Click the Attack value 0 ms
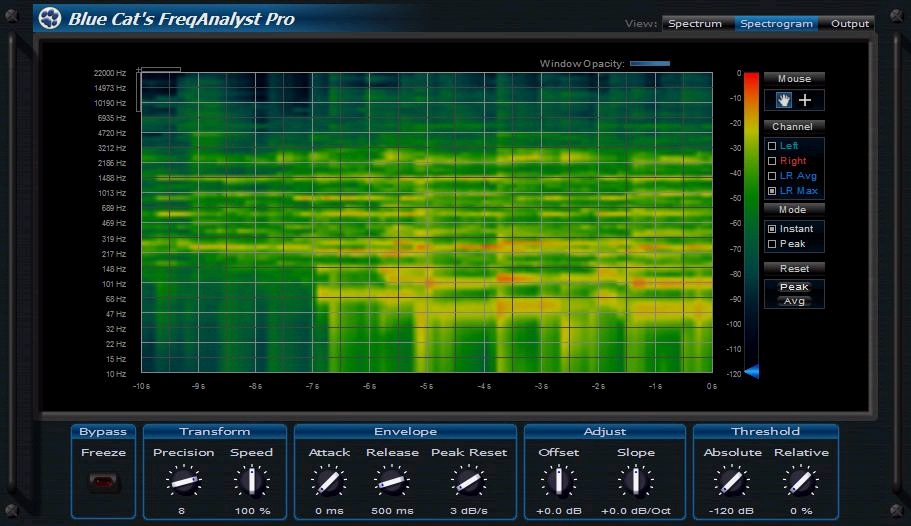The width and height of the screenshot is (911, 526). 329,511
